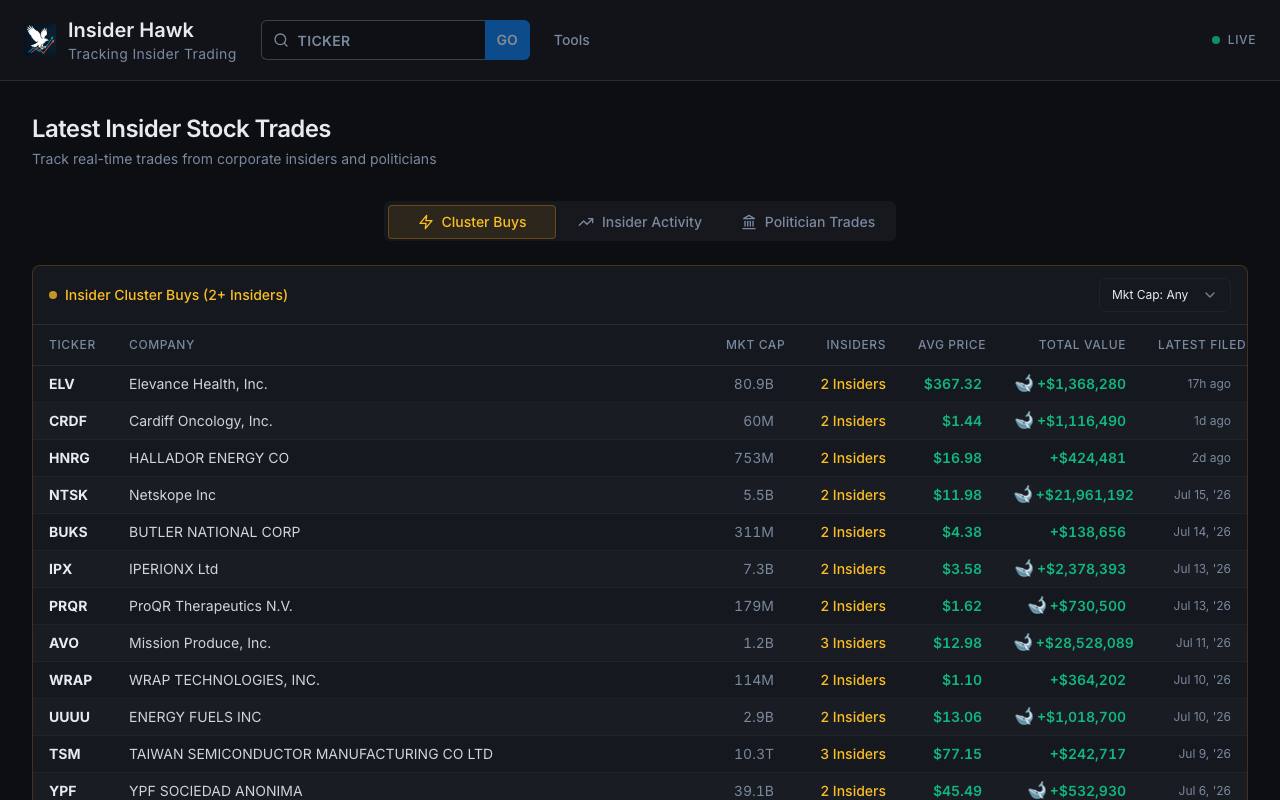Screen dimensions: 1280x800
Task: Click TAIWAN SEMICONDUCTOR MANUFACTURING CO LTD name
Action: tap(311, 754)
